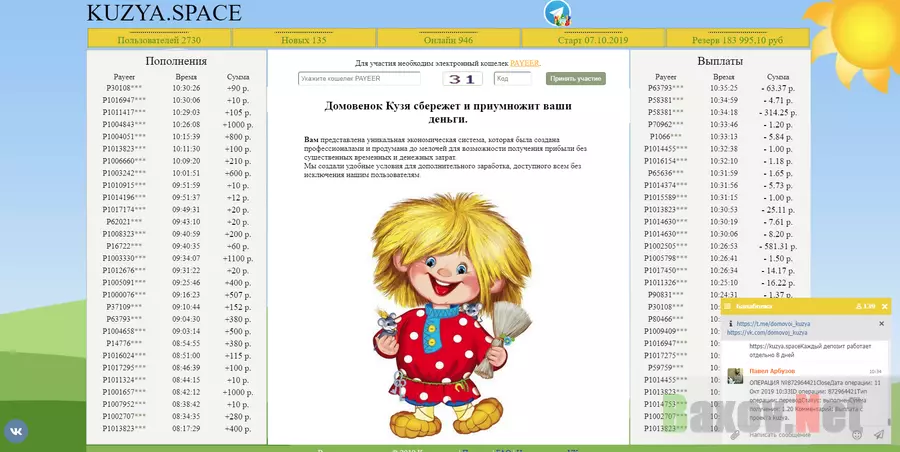Click the chat header menu icon
900x452 pixels.
click(728, 307)
